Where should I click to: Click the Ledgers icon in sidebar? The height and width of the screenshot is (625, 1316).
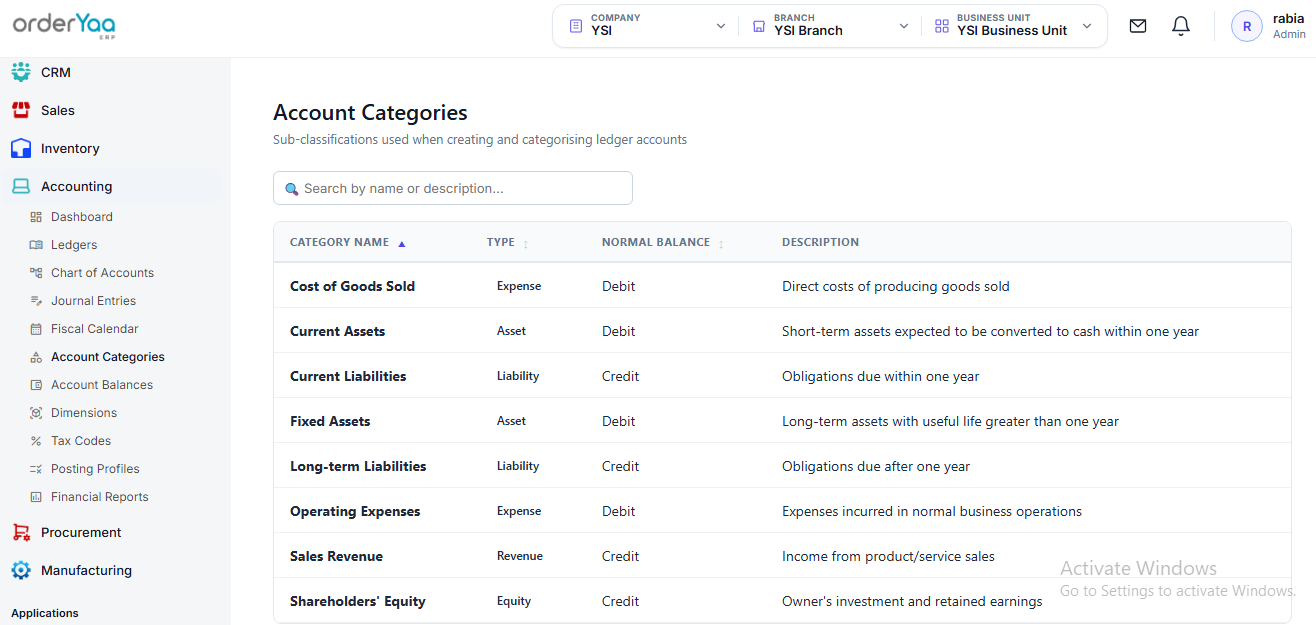click(36, 245)
